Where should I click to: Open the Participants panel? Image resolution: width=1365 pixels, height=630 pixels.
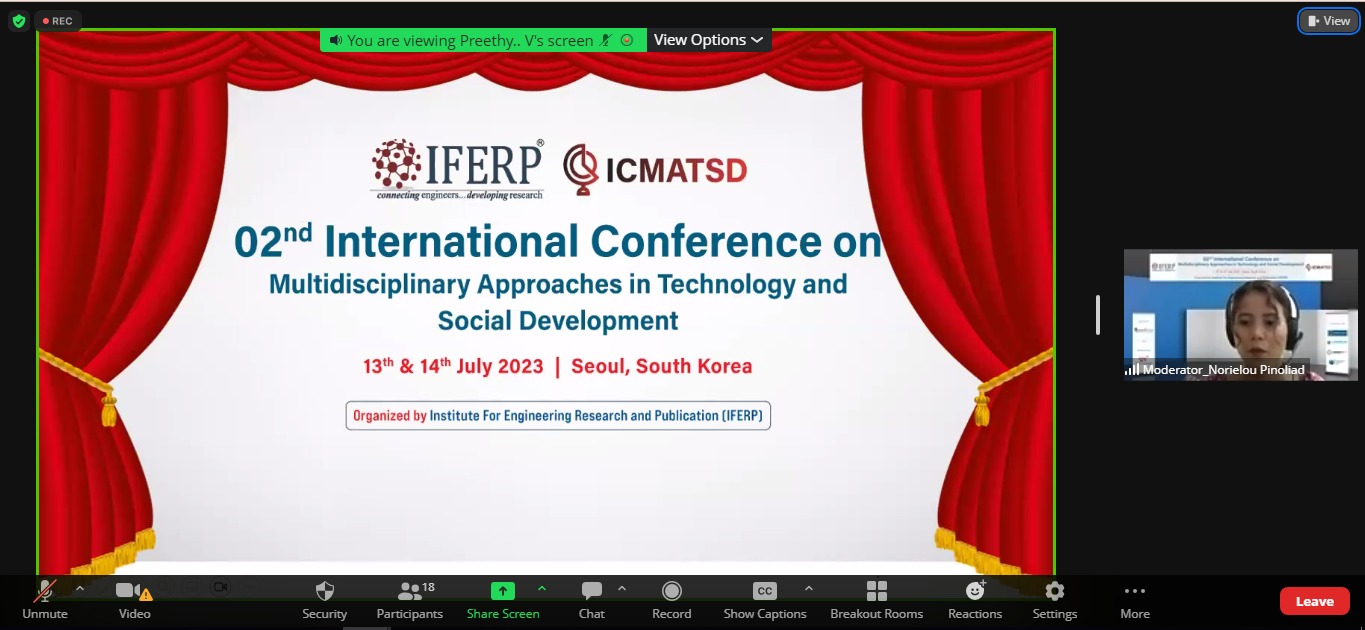pos(410,600)
